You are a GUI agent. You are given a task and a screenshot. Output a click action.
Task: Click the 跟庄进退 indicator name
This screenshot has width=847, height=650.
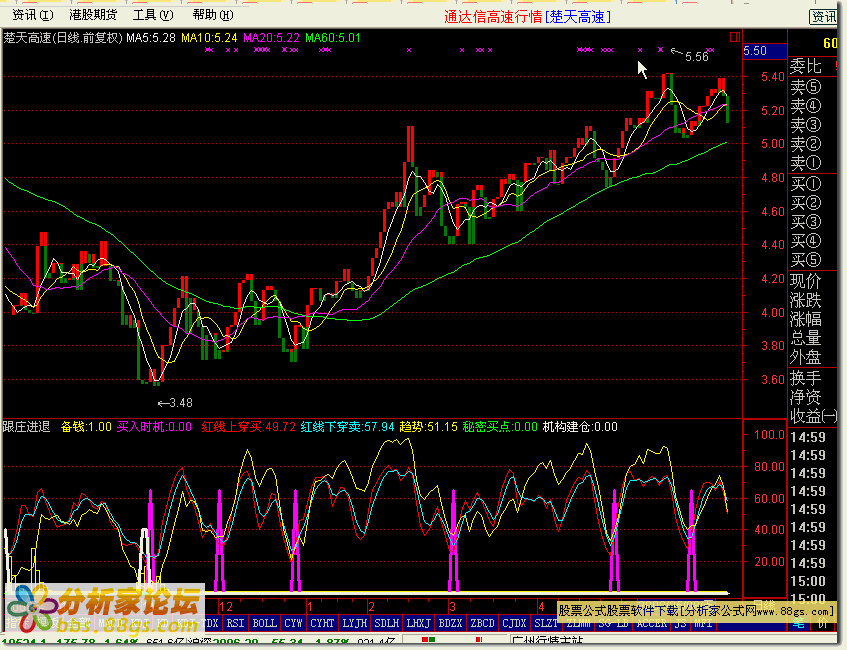26,427
